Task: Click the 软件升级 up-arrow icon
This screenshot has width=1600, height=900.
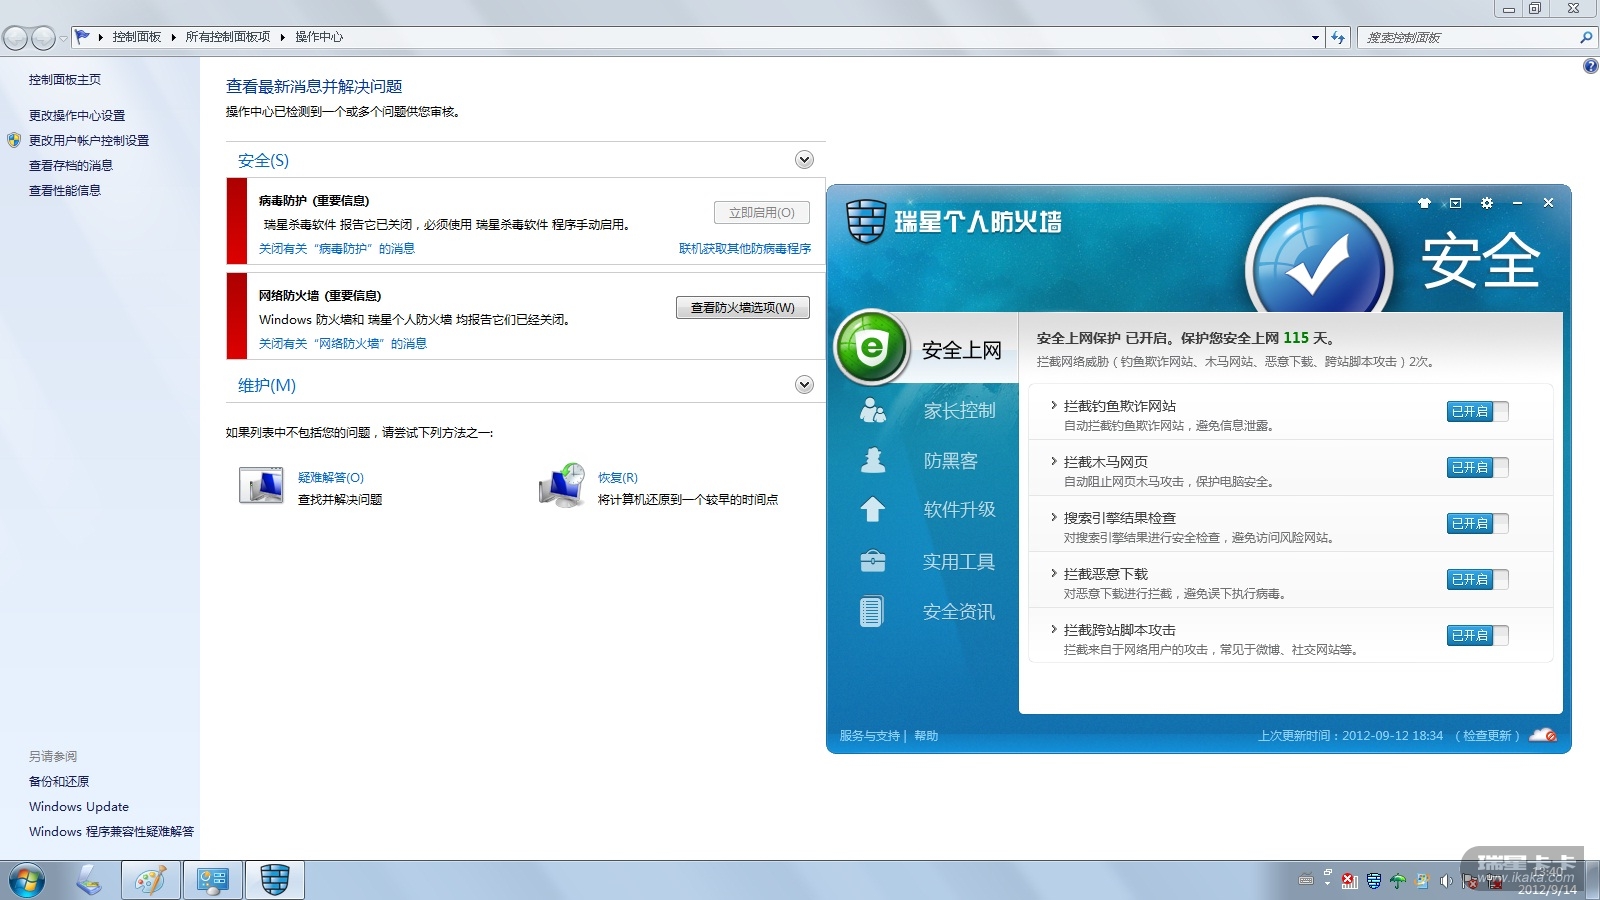Action: [873, 510]
